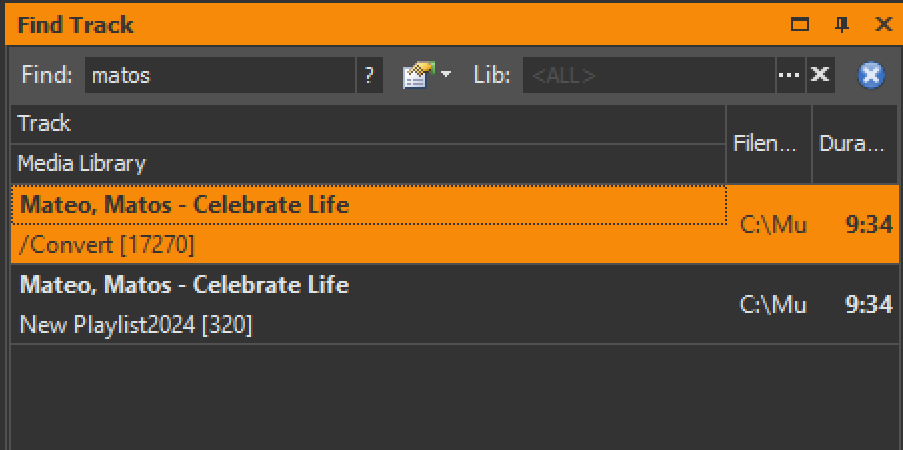Click the Find Track panel title
Screen dimensions: 903x450
point(76,24)
